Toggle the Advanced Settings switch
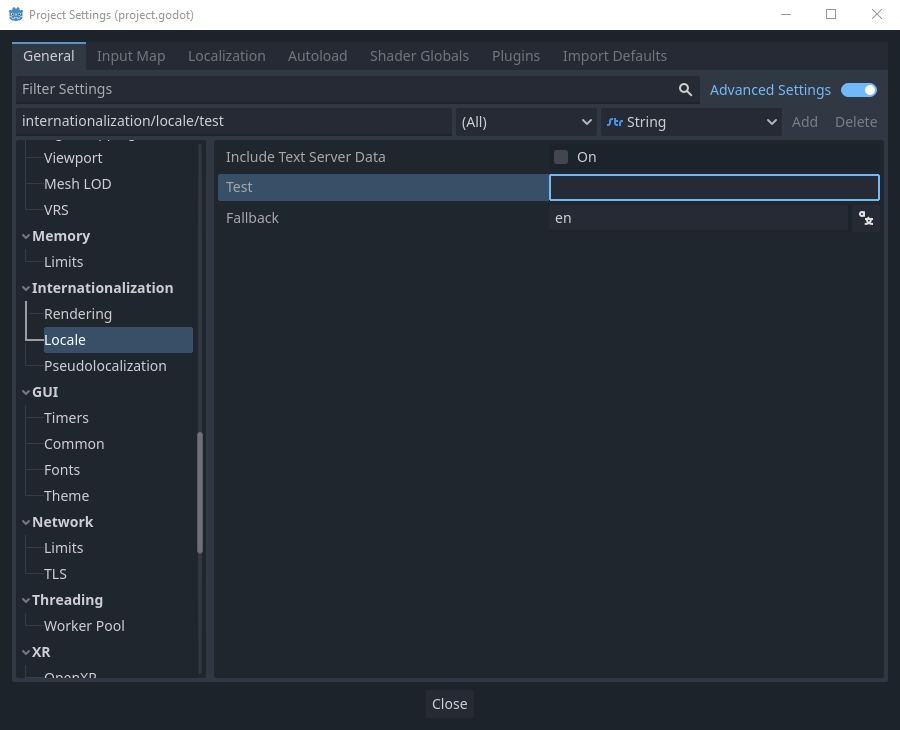Screen dimensions: 900x730 click(x=859, y=90)
